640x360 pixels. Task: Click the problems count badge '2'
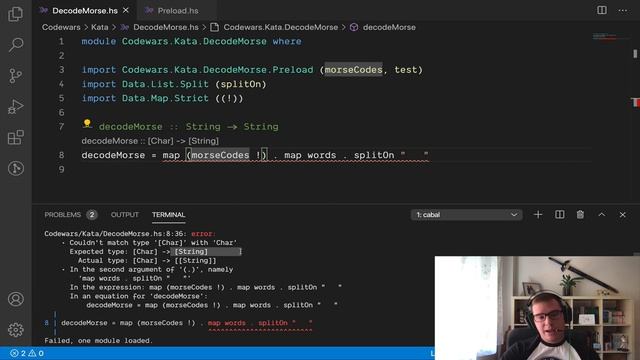tap(92, 215)
